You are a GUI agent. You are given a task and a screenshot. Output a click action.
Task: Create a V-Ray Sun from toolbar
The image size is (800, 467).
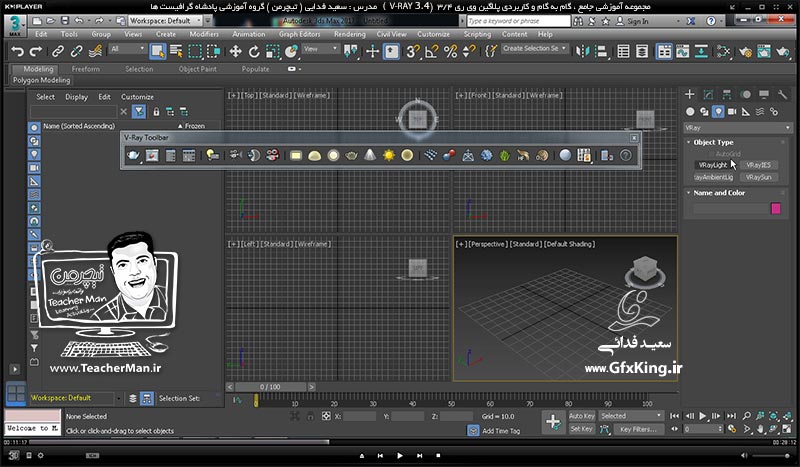point(389,155)
